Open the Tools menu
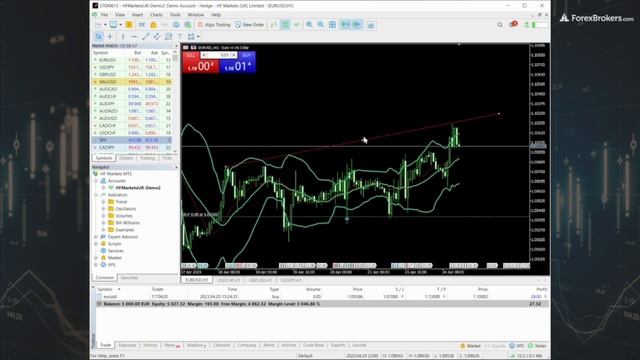The height and width of the screenshot is (360, 640). coord(175,15)
